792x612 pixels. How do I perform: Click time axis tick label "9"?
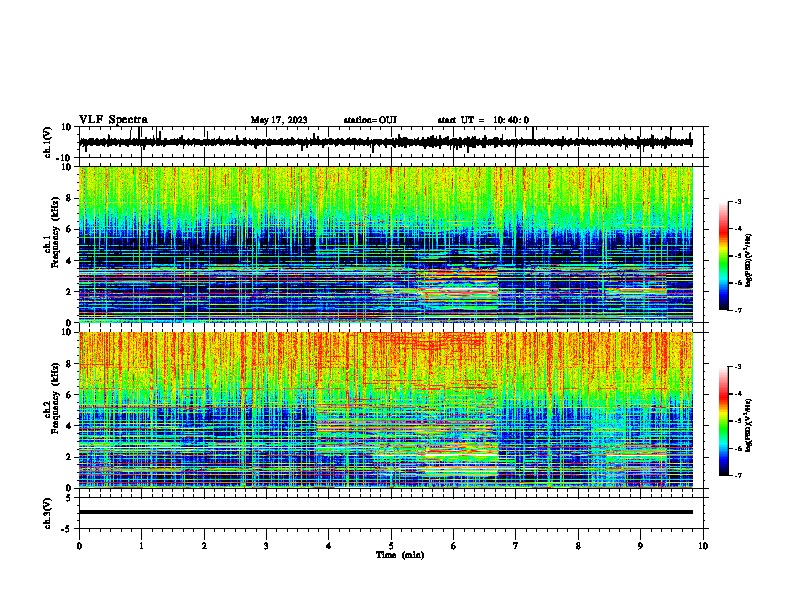point(640,546)
